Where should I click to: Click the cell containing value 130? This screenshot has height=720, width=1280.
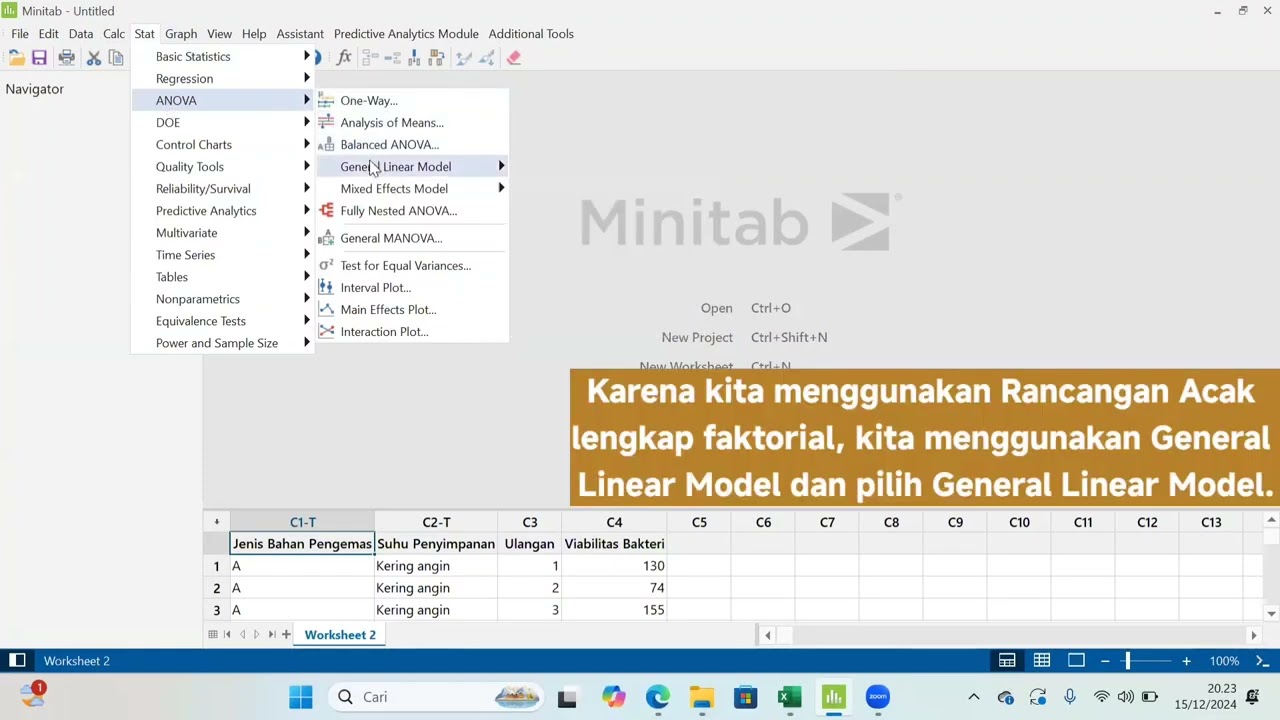point(614,566)
